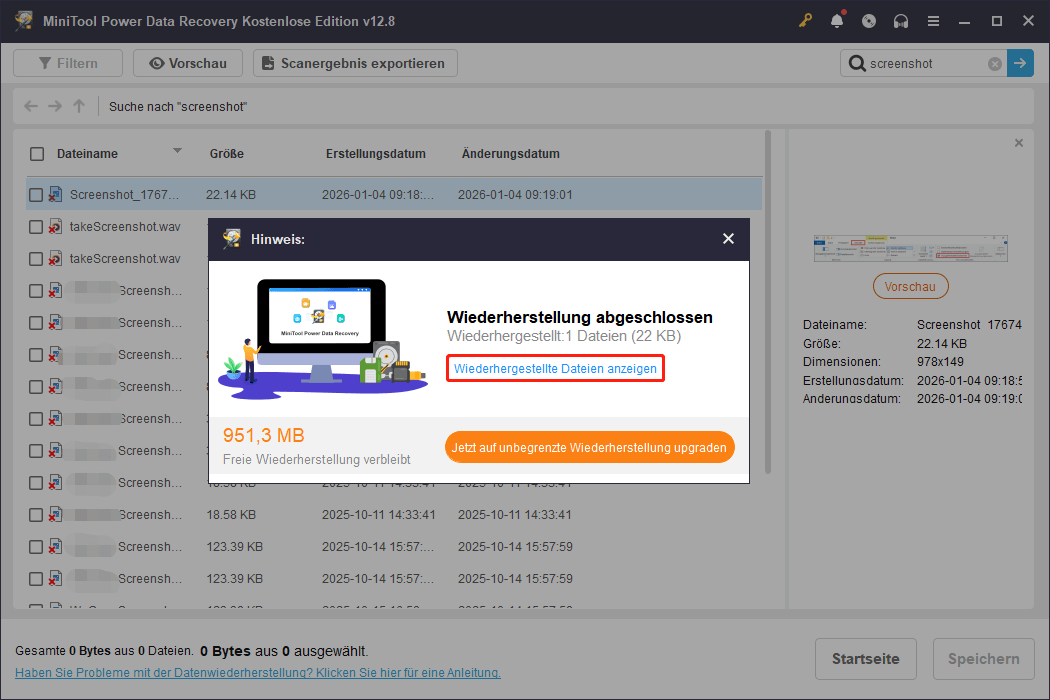Upgrade to unlimited recovery

pos(589,447)
